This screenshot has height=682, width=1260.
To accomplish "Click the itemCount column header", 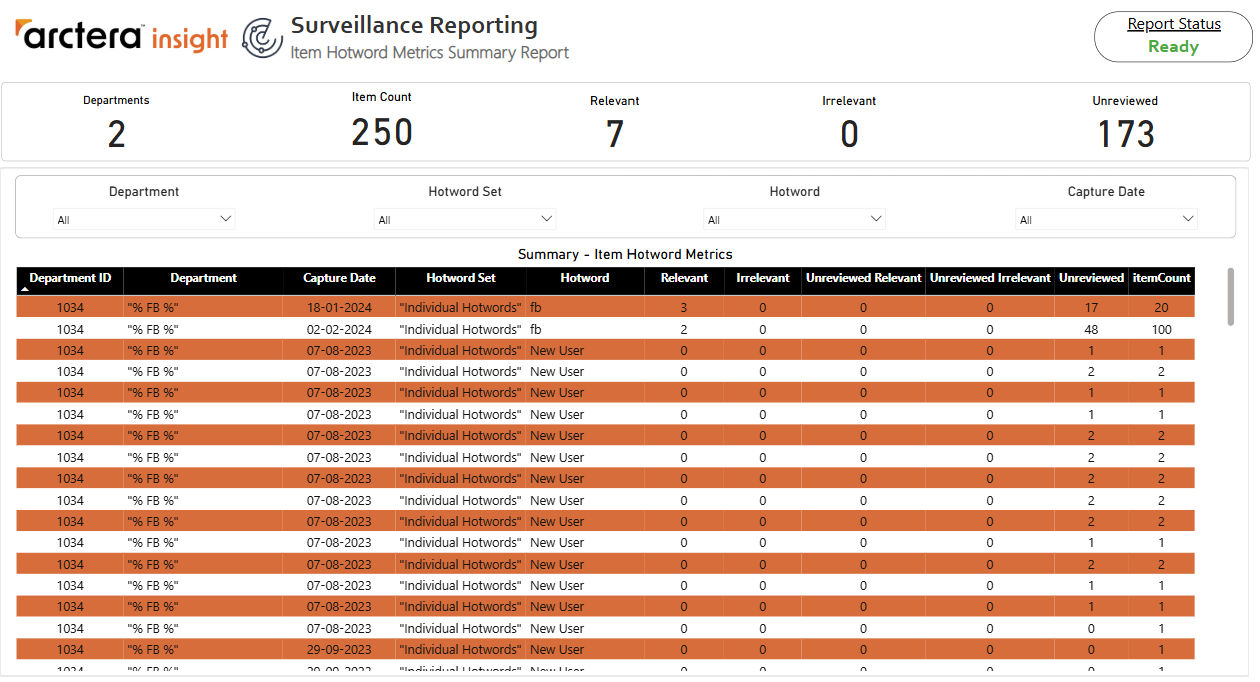I will 1161,278.
